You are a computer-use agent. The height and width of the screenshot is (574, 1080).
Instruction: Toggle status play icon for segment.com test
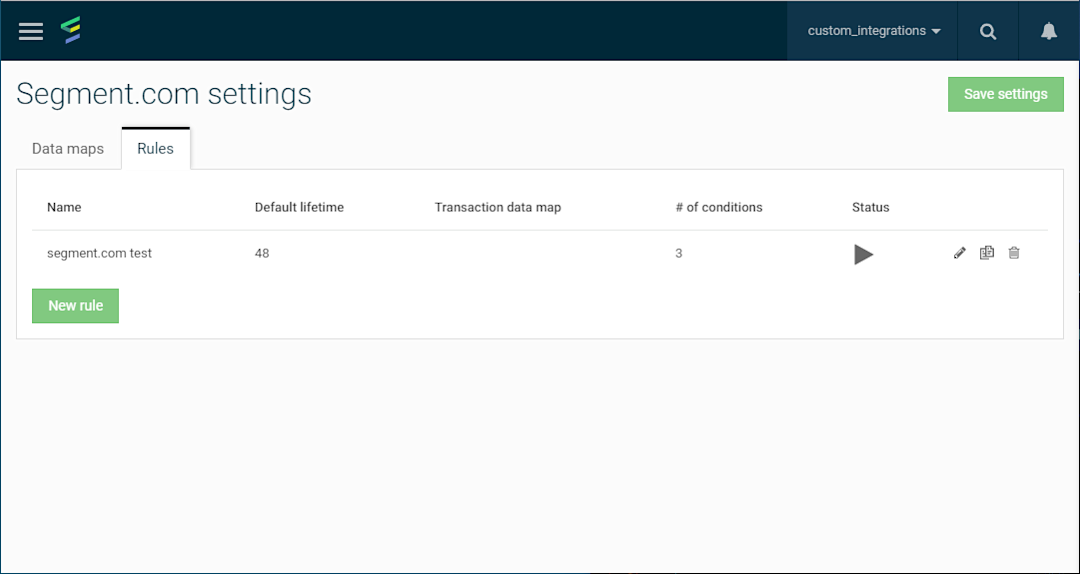(864, 254)
